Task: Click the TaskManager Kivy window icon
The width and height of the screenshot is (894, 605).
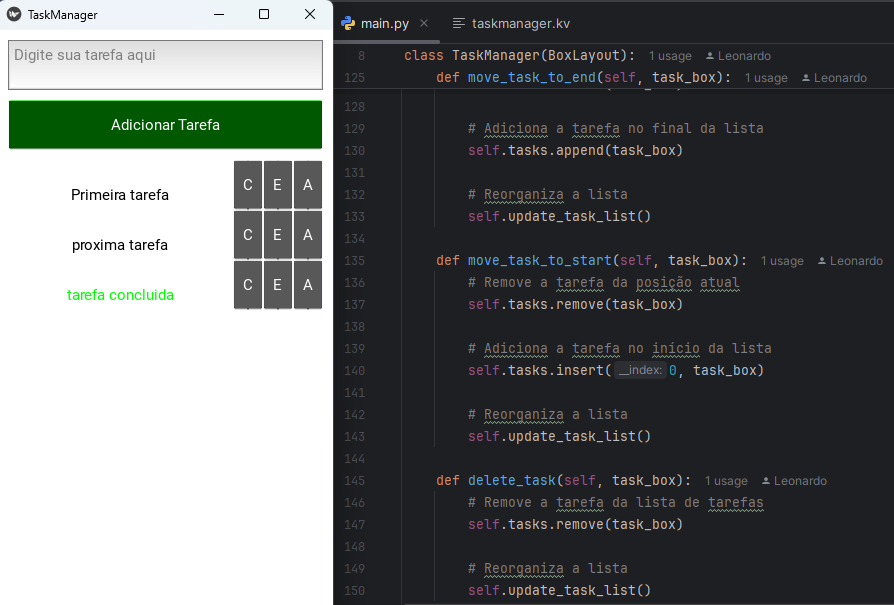Action: tap(14, 15)
